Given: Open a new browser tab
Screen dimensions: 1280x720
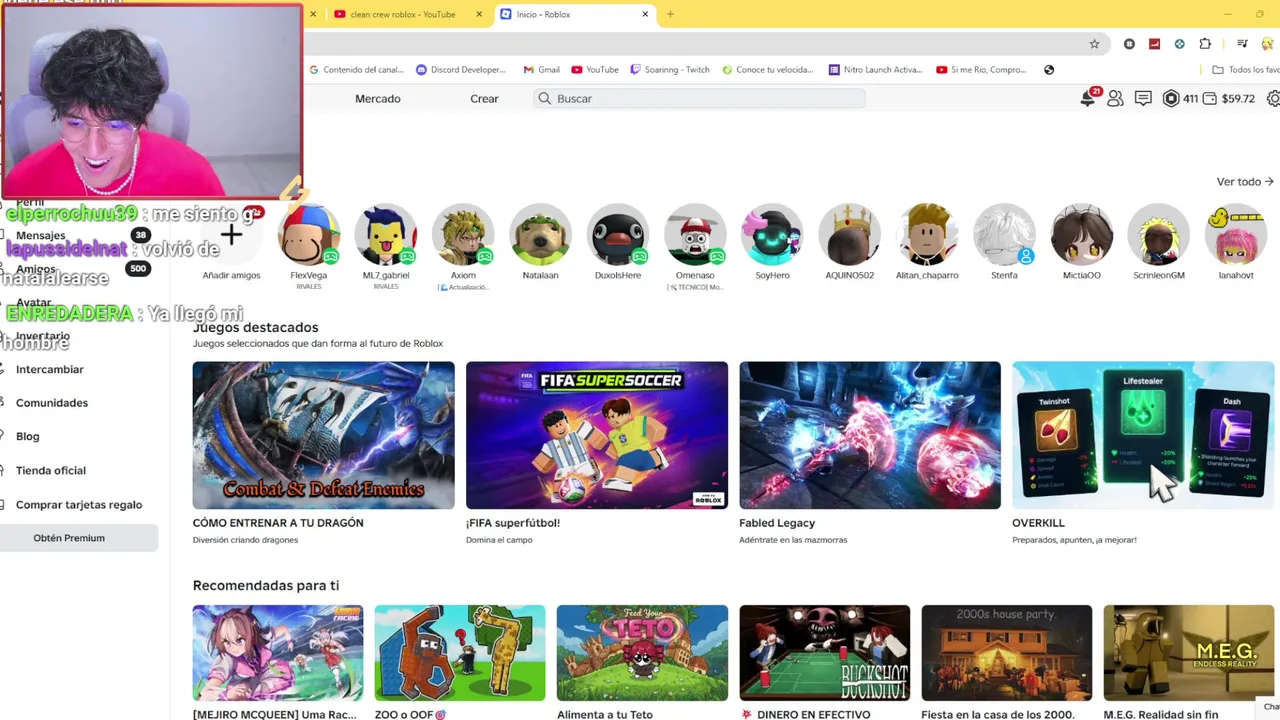Looking at the screenshot, I should [670, 14].
